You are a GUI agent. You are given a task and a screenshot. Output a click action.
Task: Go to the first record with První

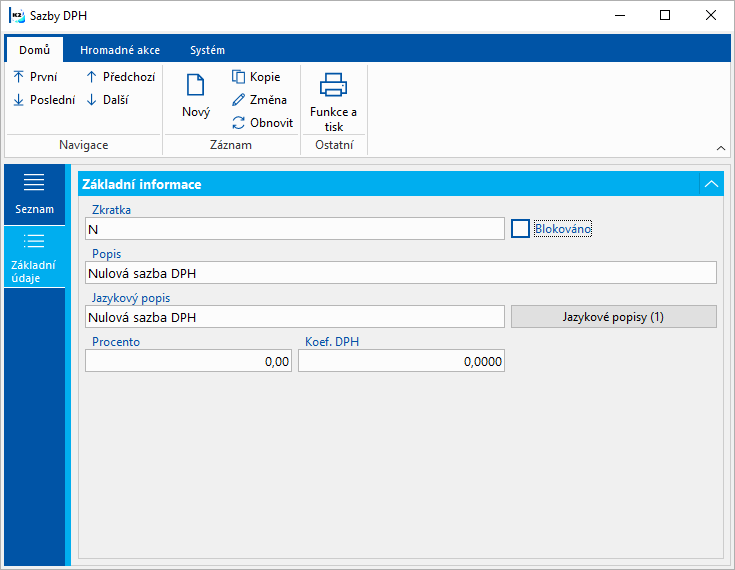[x=35, y=77]
